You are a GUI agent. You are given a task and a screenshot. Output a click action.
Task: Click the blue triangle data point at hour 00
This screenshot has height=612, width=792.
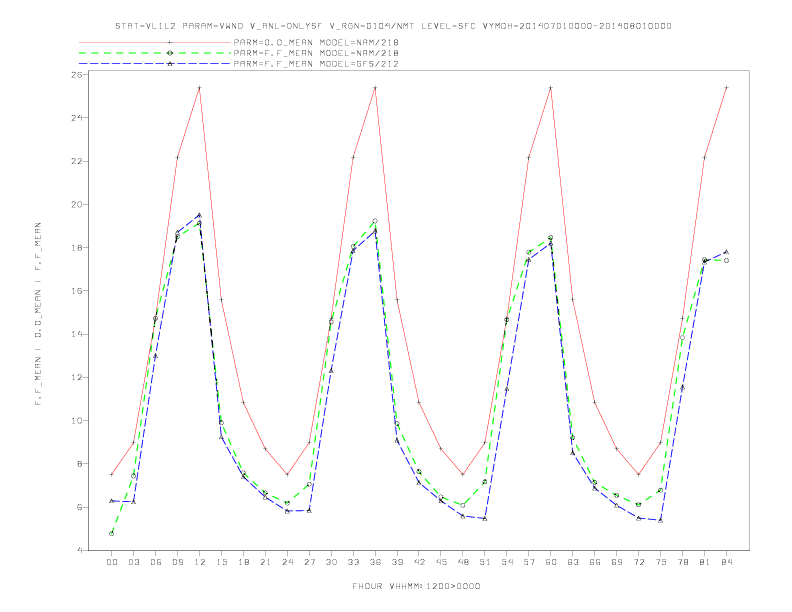point(112,501)
